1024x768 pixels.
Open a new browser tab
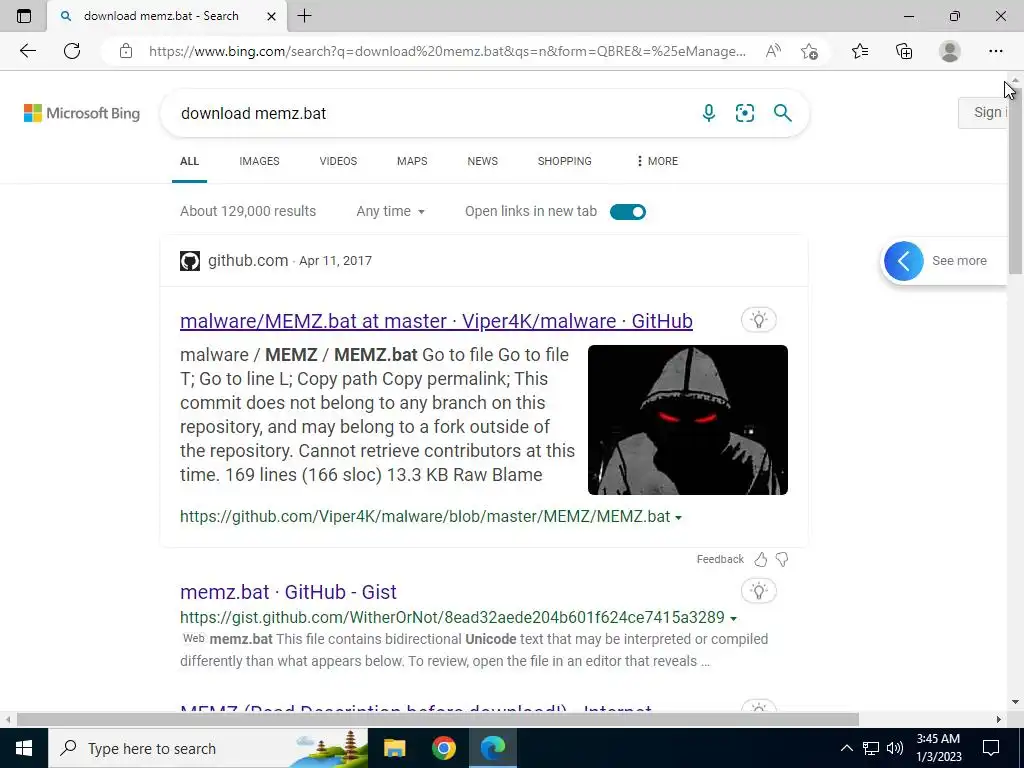pos(304,16)
